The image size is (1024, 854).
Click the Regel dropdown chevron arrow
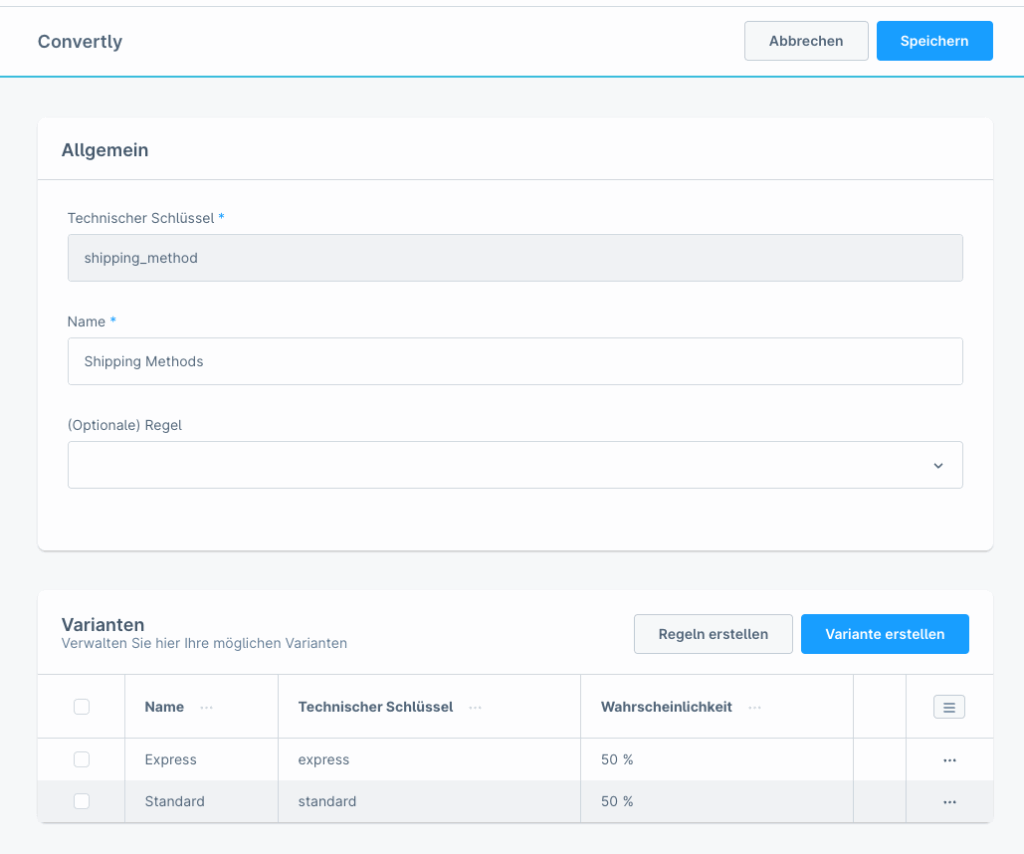click(938, 466)
